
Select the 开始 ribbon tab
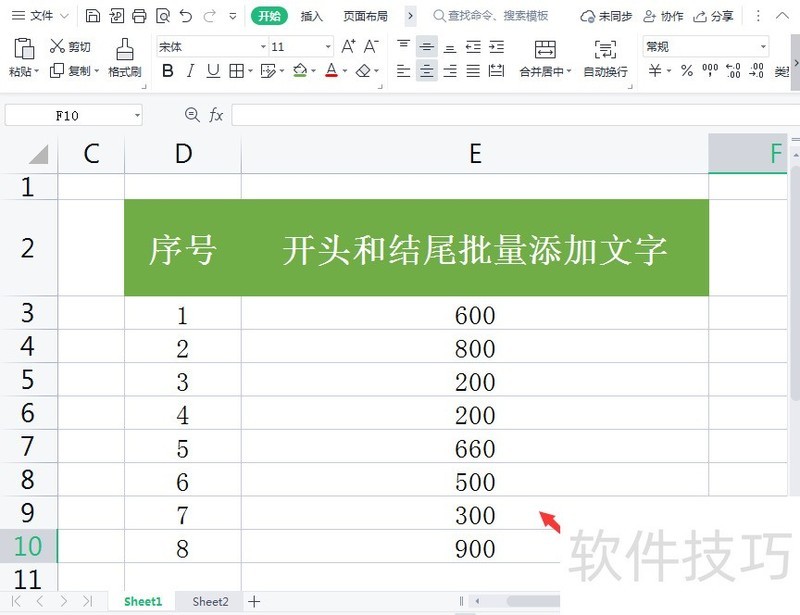[x=269, y=16]
